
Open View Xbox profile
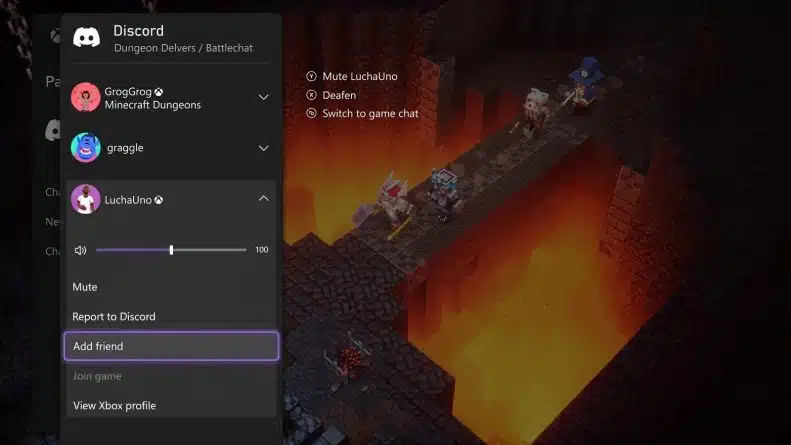(x=114, y=405)
